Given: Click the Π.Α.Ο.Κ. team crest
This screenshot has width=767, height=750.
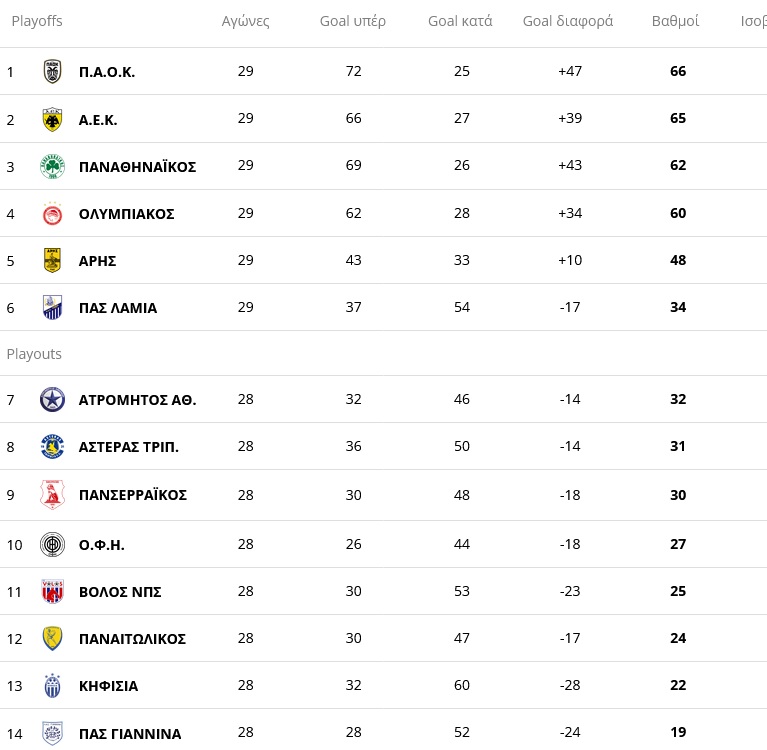Looking at the screenshot, I should (52, 71).
